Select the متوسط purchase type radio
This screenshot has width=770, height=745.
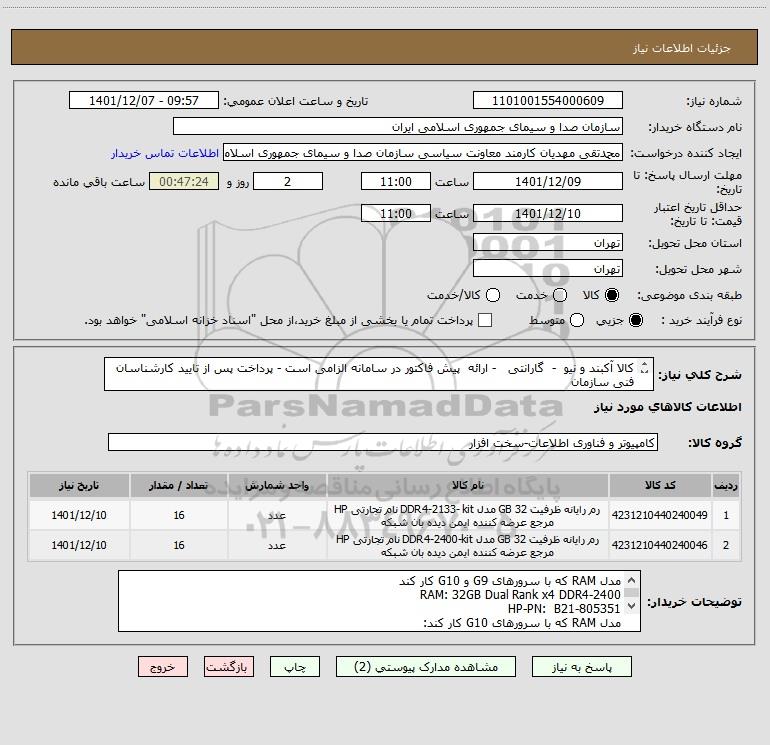coord(577,320)
